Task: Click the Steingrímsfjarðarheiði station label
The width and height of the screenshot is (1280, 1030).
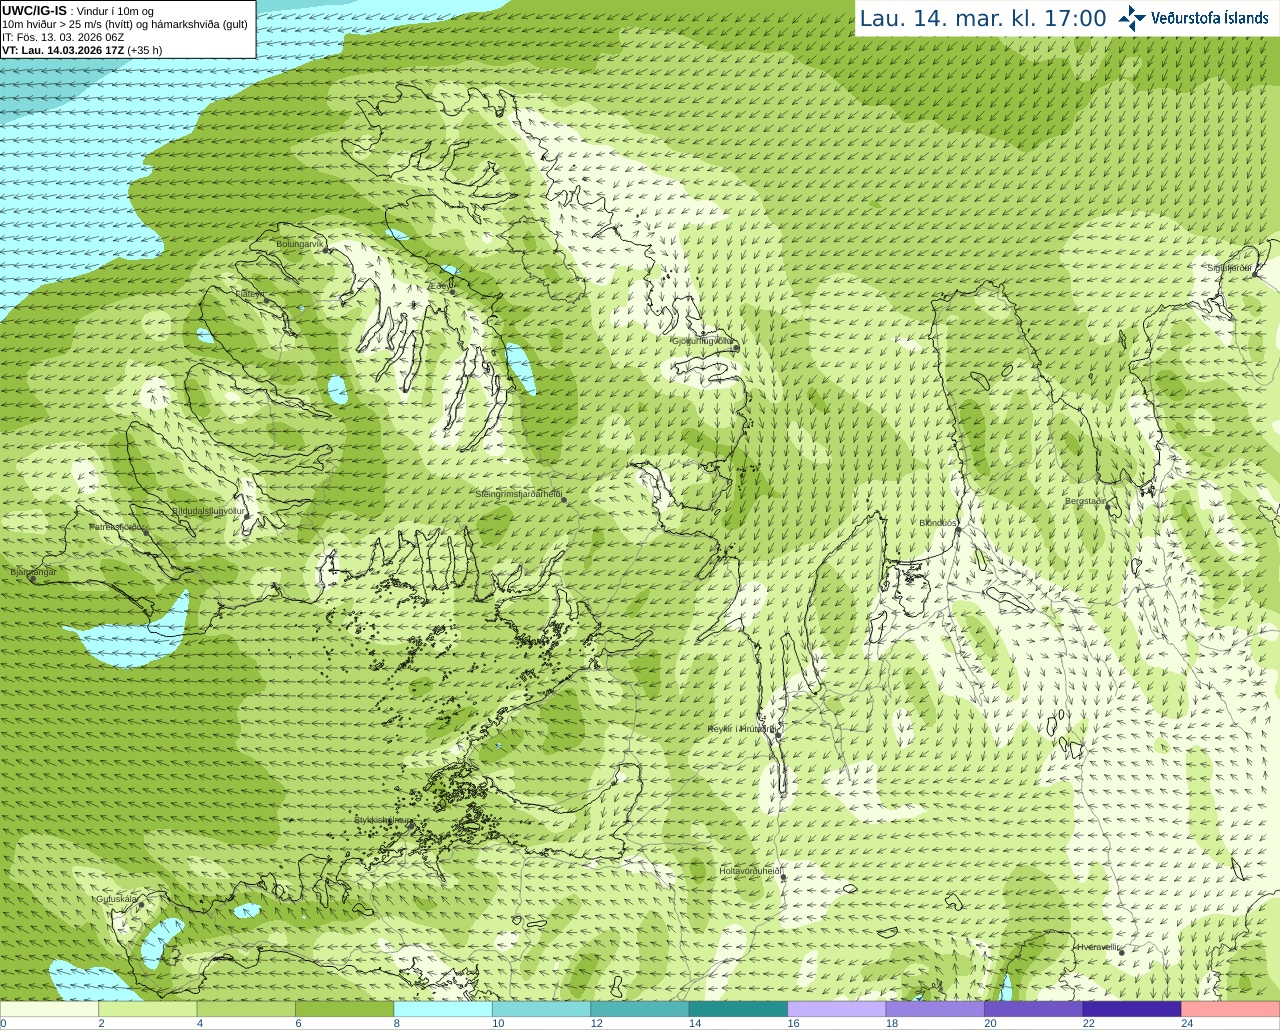Action: click(518, 494)
